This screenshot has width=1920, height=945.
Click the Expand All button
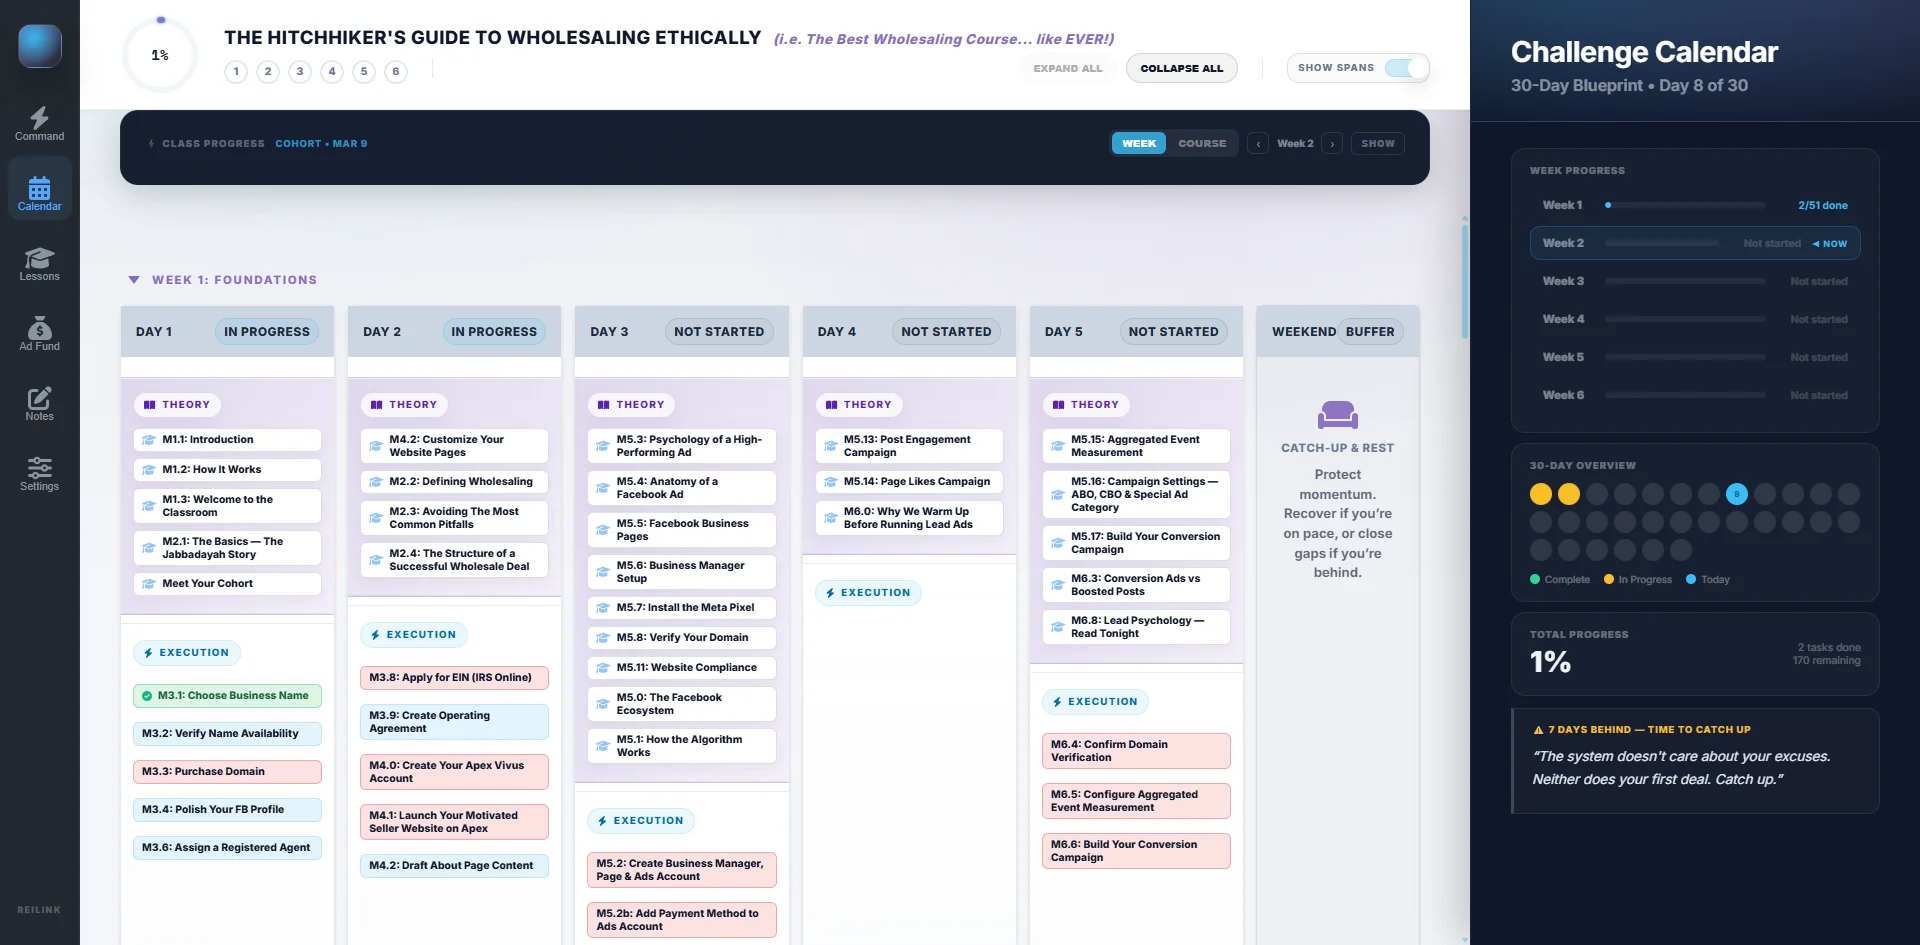point(1068,68)
